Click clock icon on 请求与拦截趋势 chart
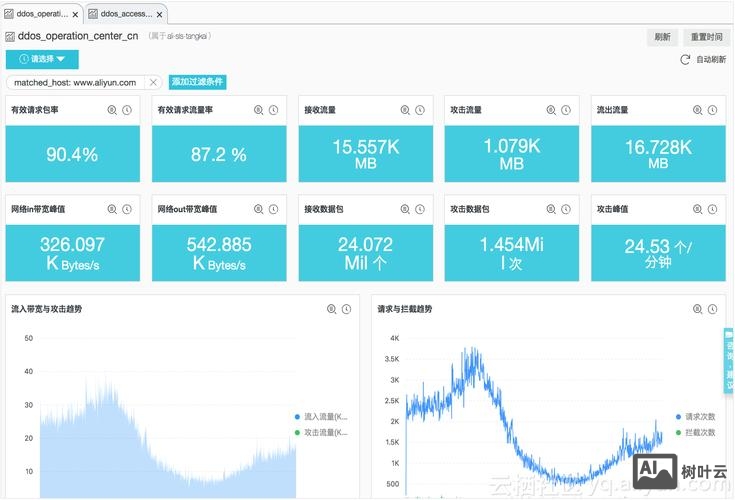735x500 pixels. pos(713,309)
